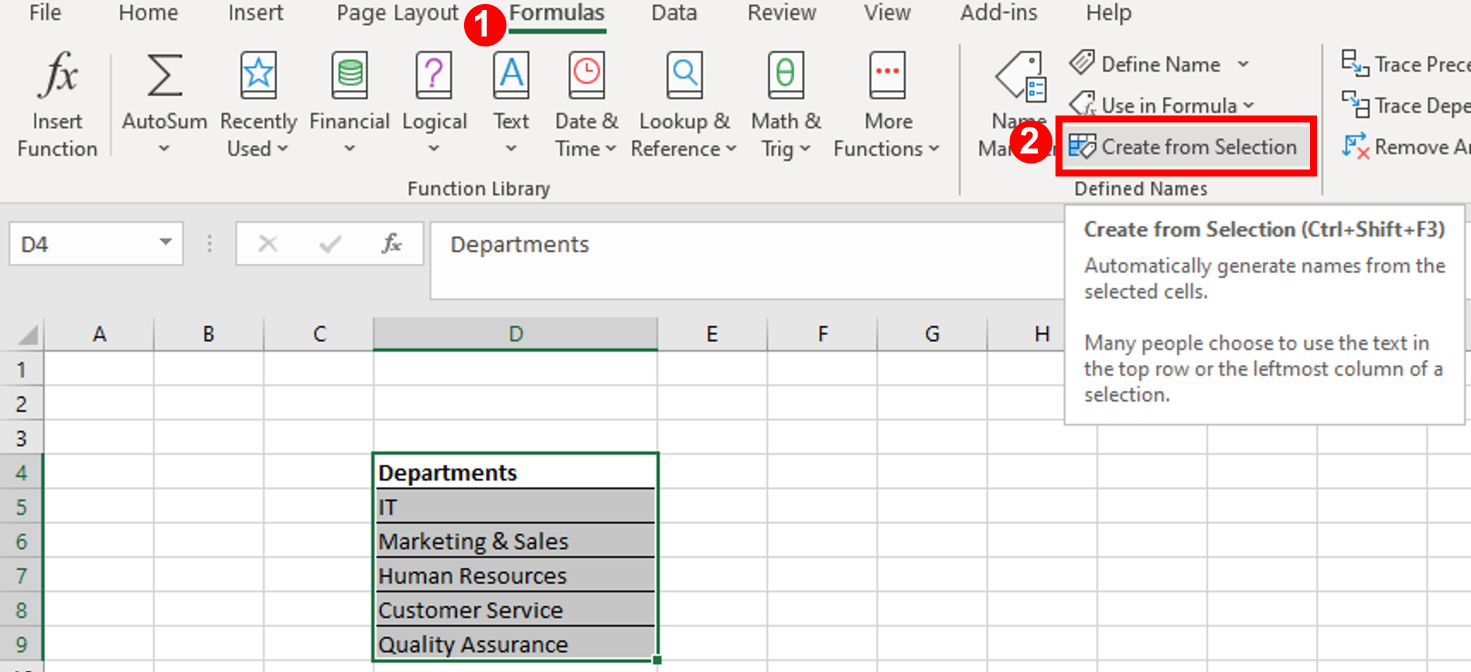Expand the More Functions dropdown arrow
1471x672 pixels.
click(x=934, y=149)
